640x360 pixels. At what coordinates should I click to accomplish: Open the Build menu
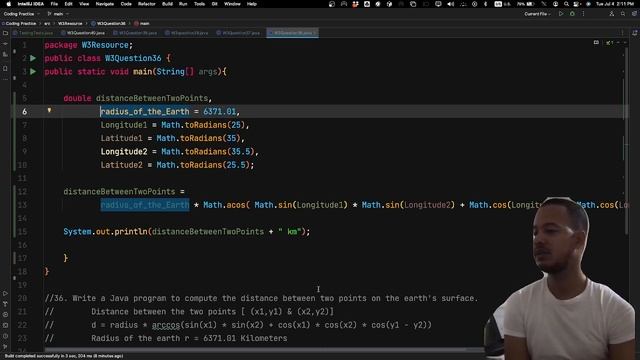167,4
